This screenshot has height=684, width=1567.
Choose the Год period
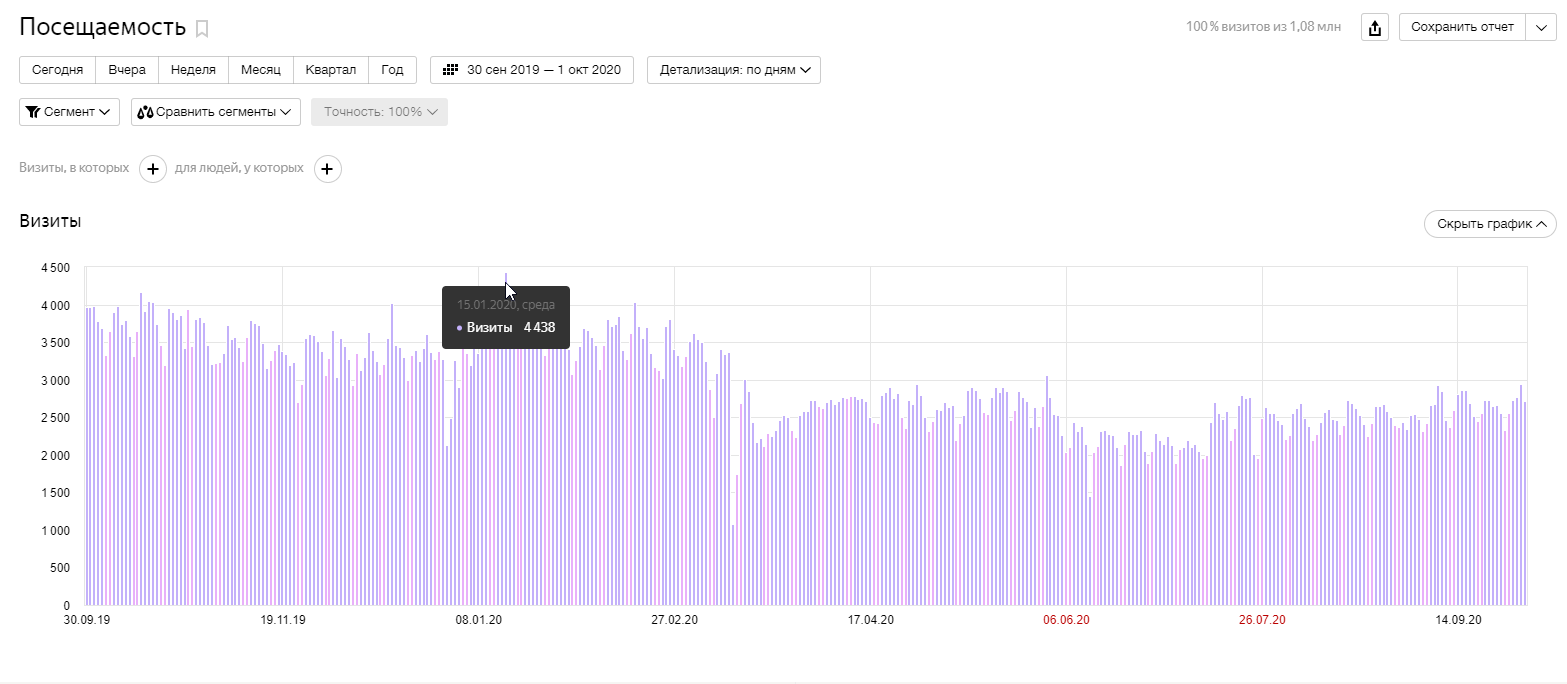coord(392,70)
